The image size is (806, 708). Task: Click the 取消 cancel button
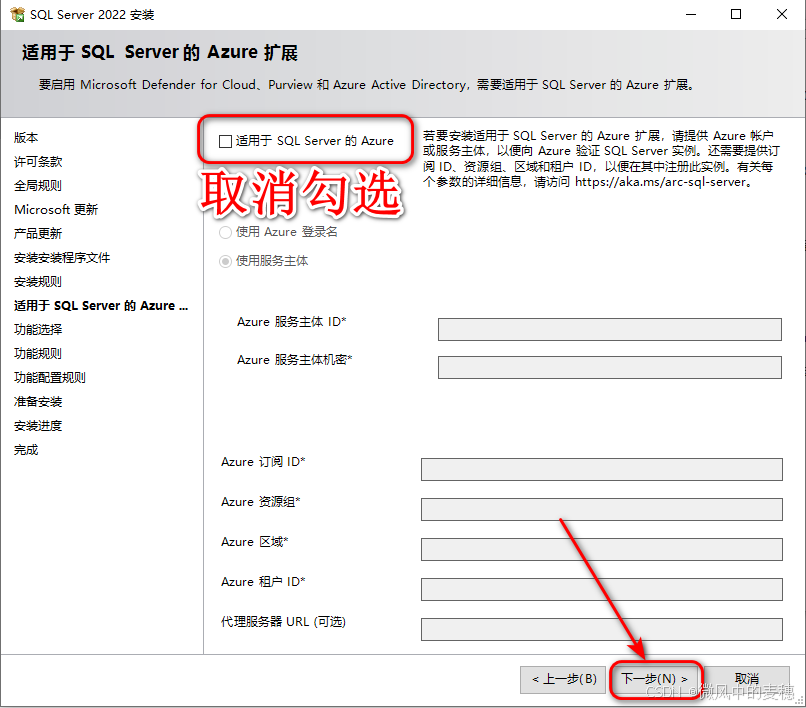click(x=746, y=679)
